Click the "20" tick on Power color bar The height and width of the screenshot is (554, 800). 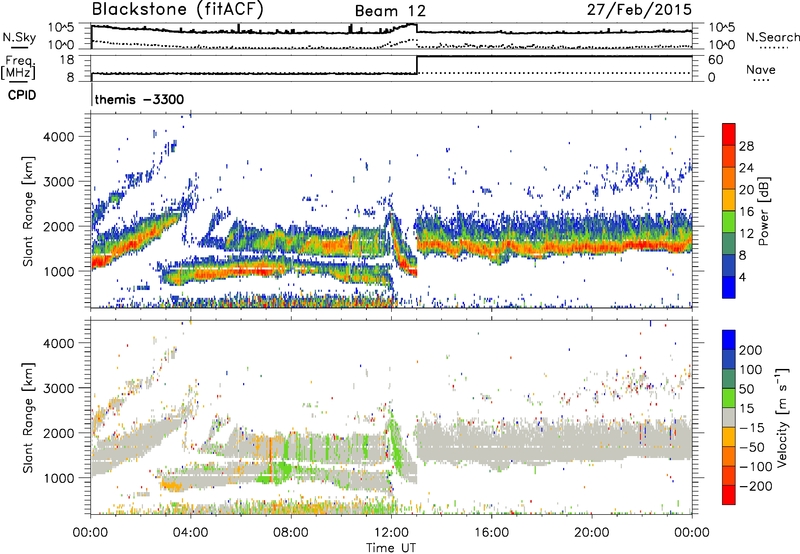(746, 190)
